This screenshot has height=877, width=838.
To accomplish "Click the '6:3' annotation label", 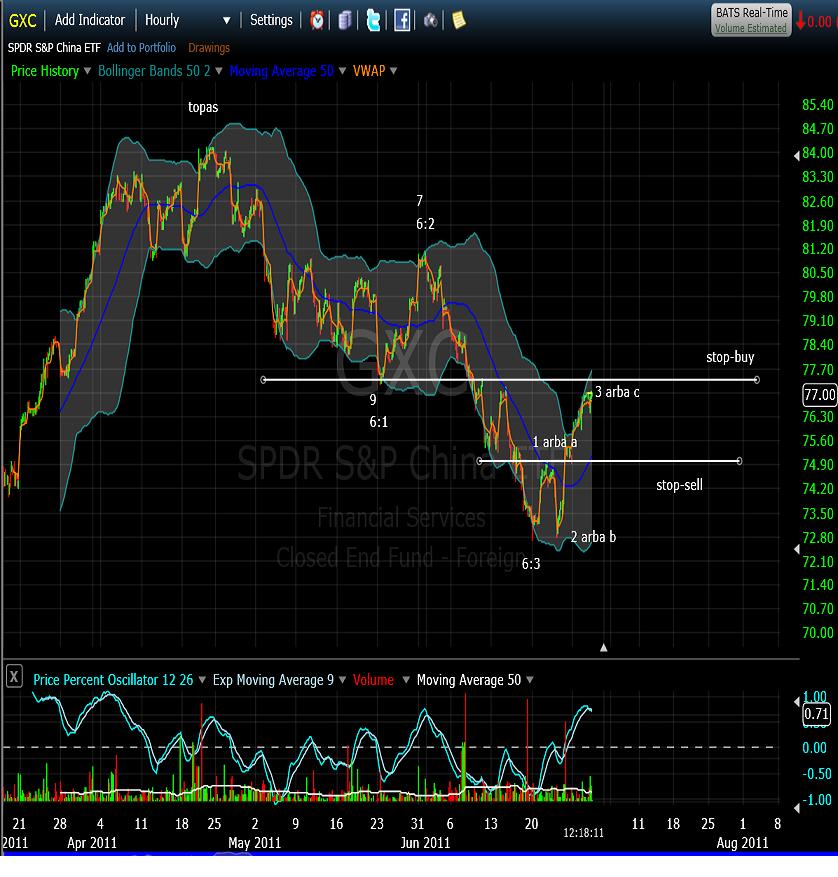I will click(x=531, y=564).
